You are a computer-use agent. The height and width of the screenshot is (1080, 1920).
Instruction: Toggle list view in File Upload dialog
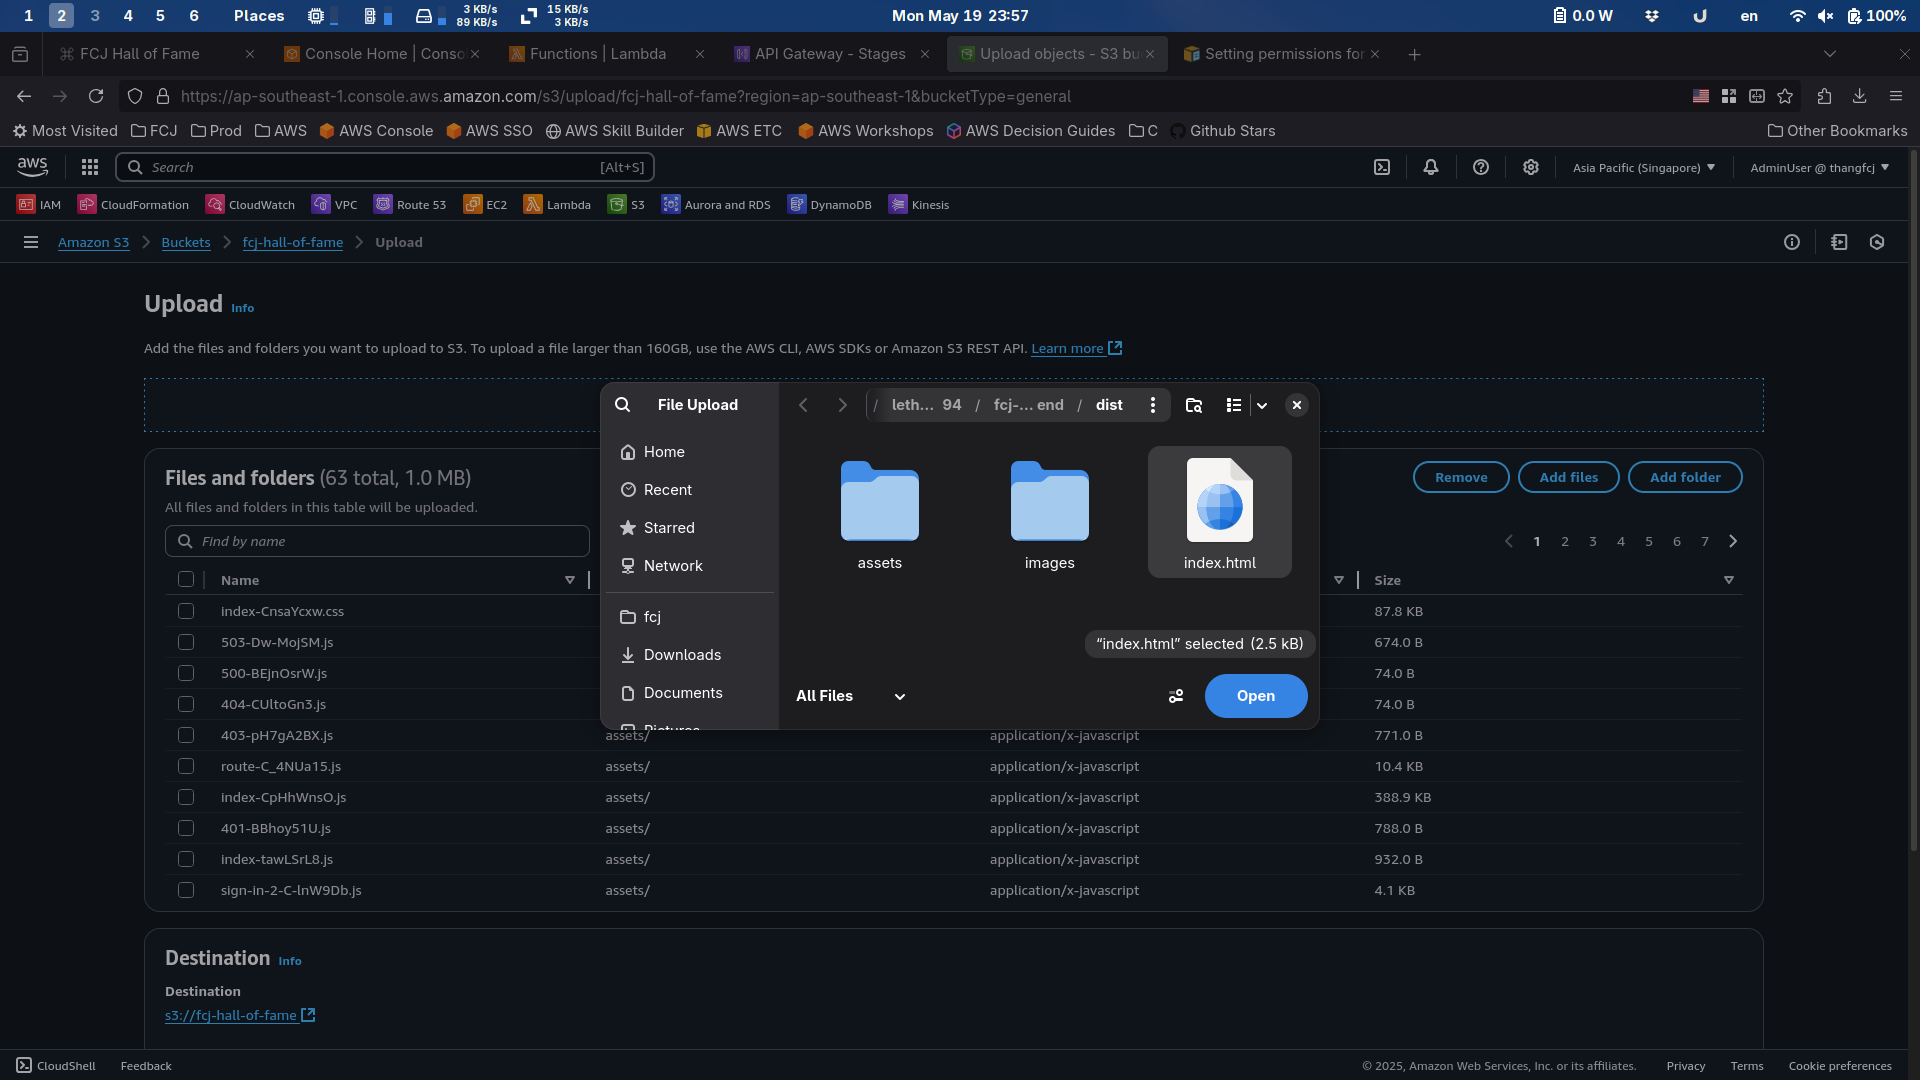pos(1234,404)
